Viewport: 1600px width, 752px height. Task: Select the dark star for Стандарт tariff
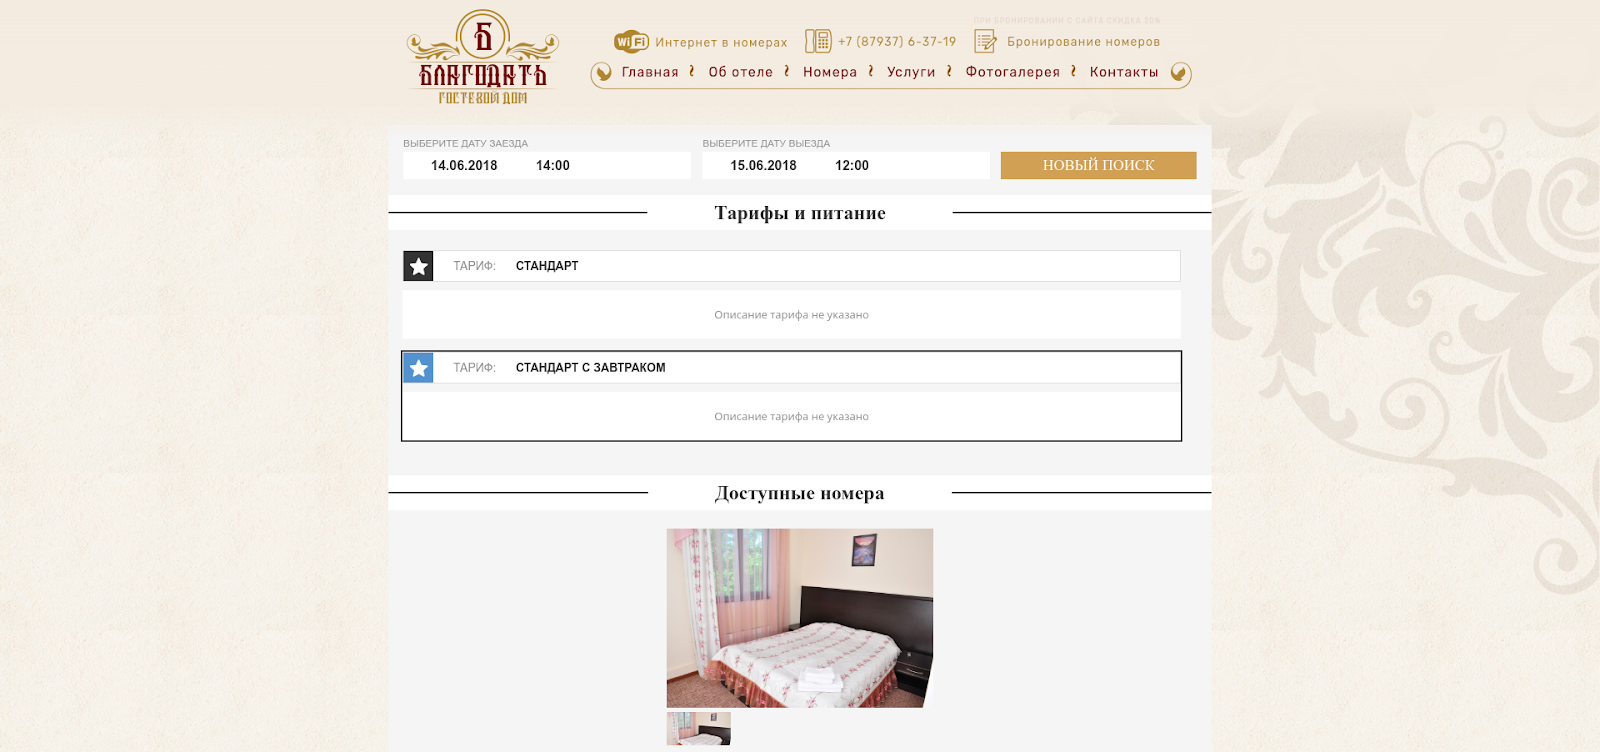click(x=418, y=266)
